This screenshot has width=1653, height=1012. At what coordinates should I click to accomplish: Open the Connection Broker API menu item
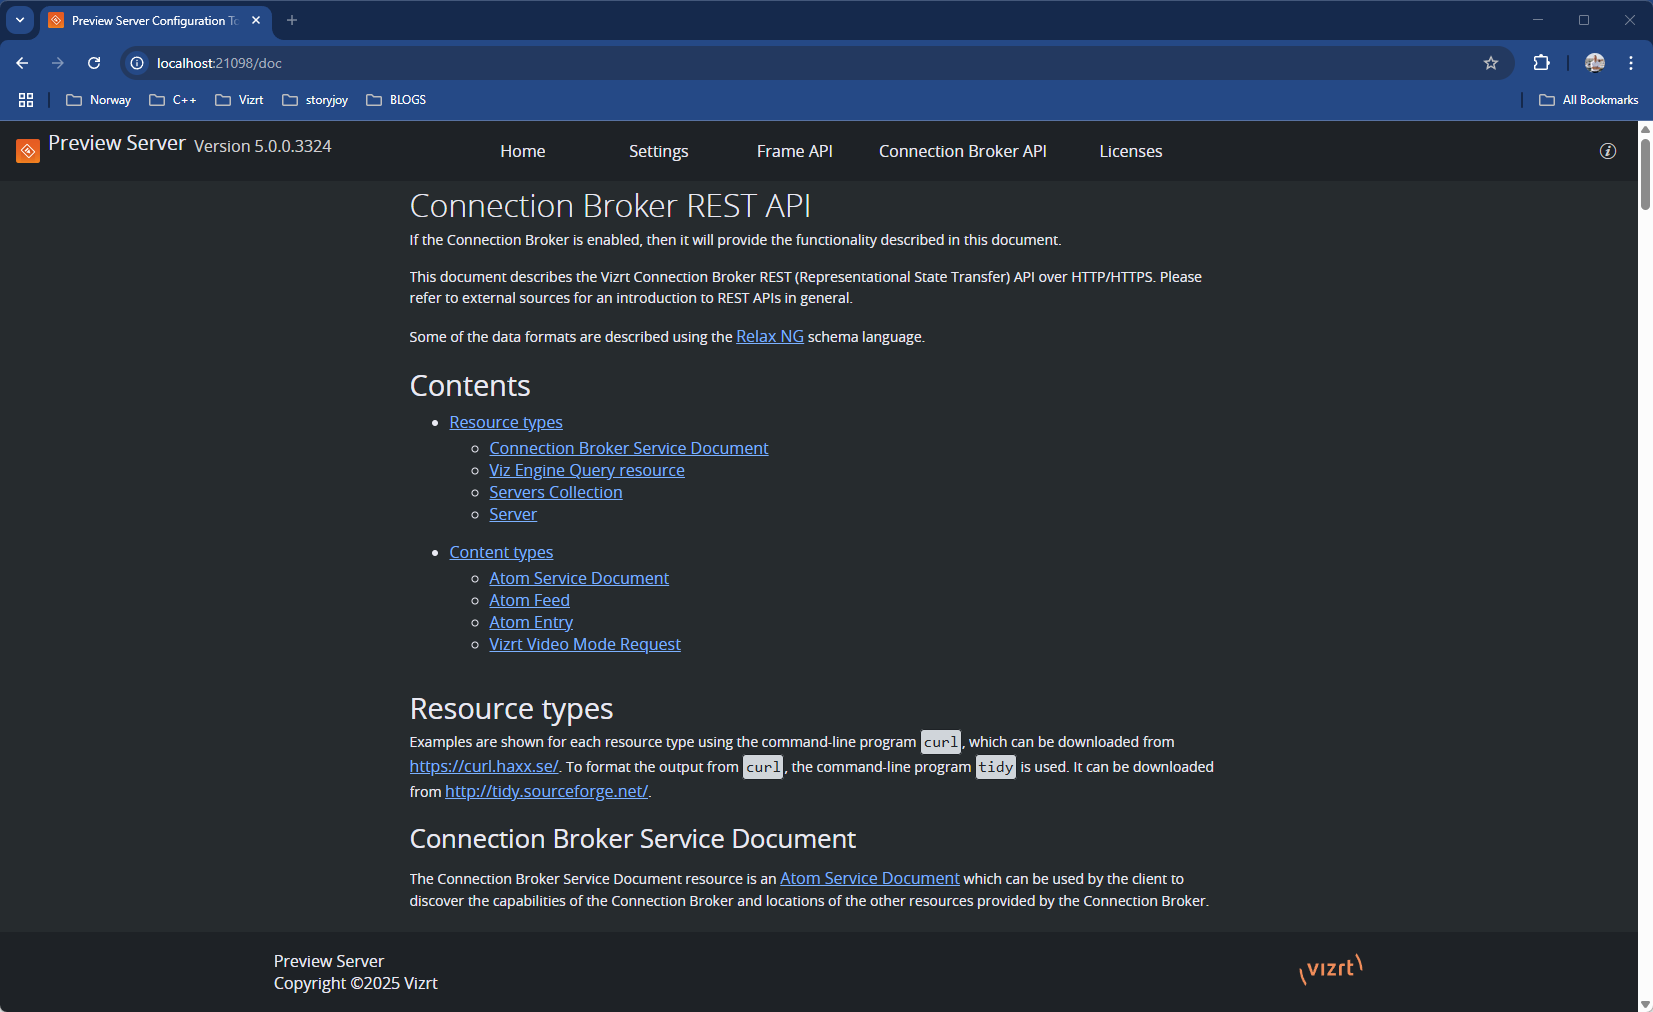(x=963, y=151)
